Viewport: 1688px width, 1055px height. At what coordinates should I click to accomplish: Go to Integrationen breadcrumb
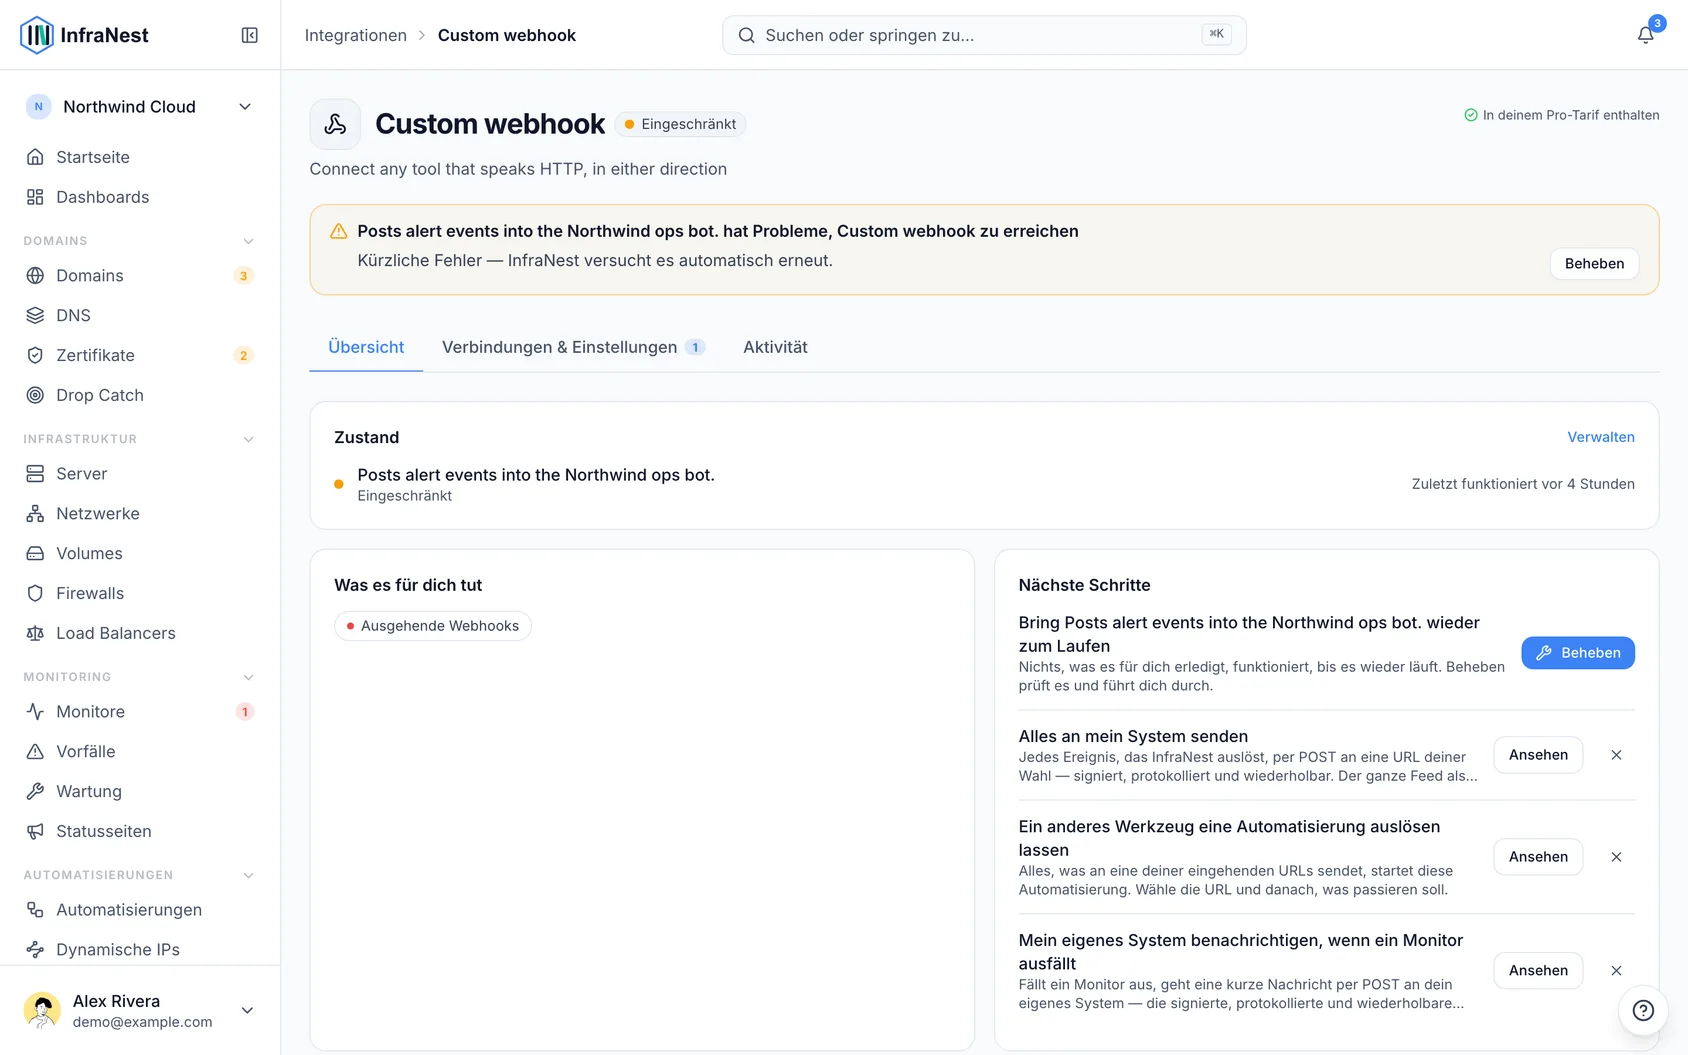[355, 35]
